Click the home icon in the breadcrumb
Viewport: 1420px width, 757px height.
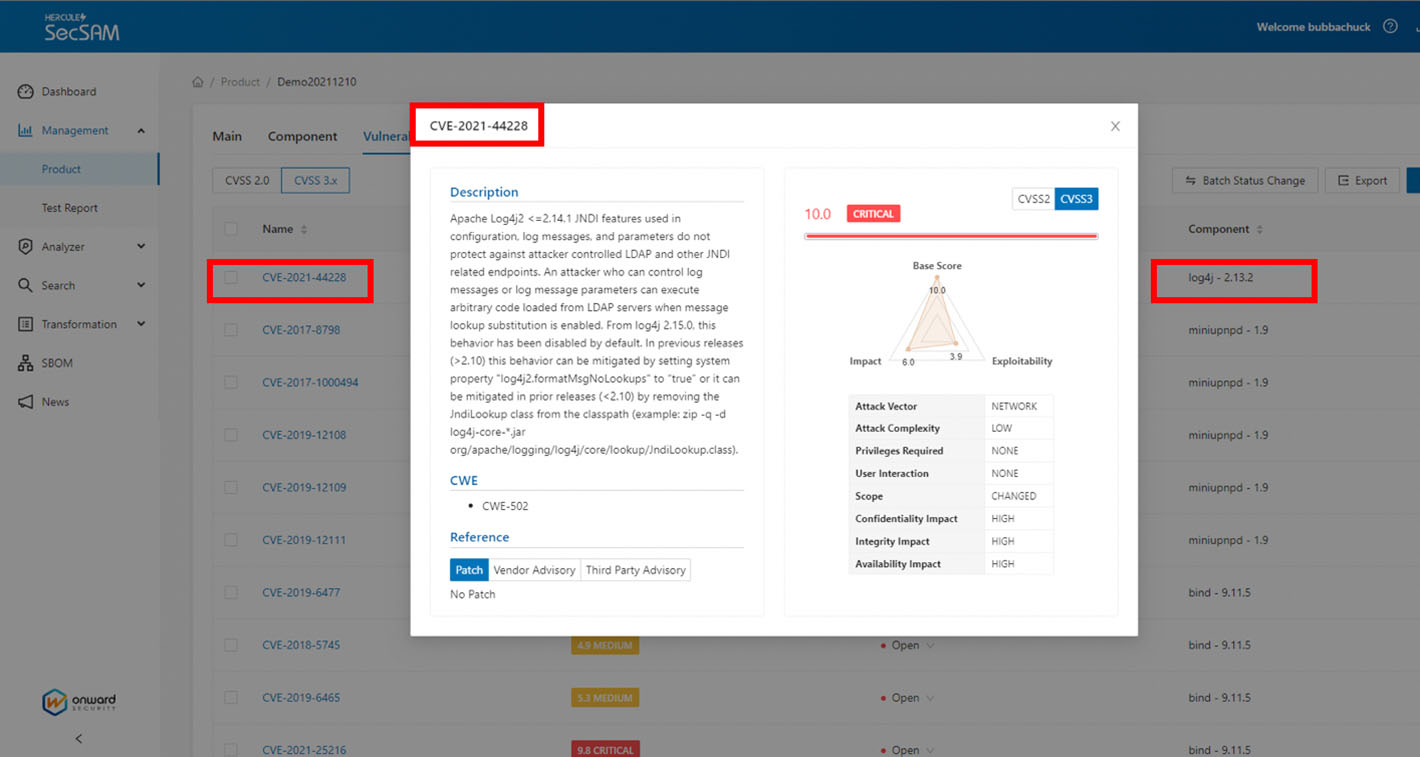pos(198,81)
